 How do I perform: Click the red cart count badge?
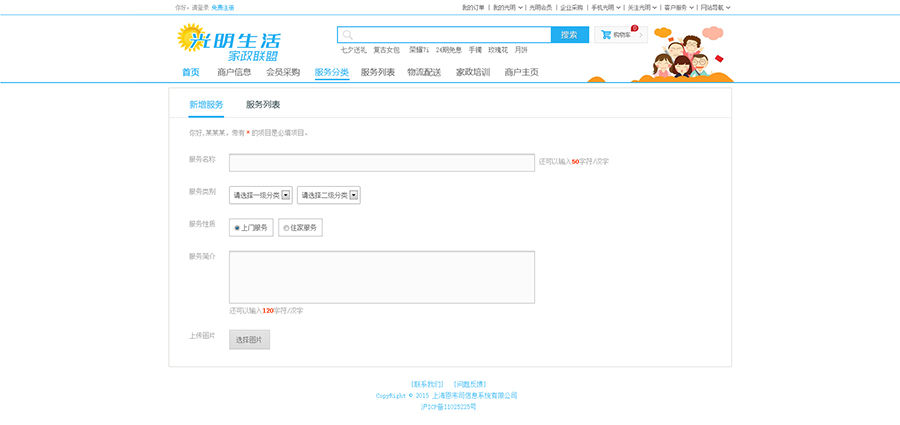coord(634,28)
